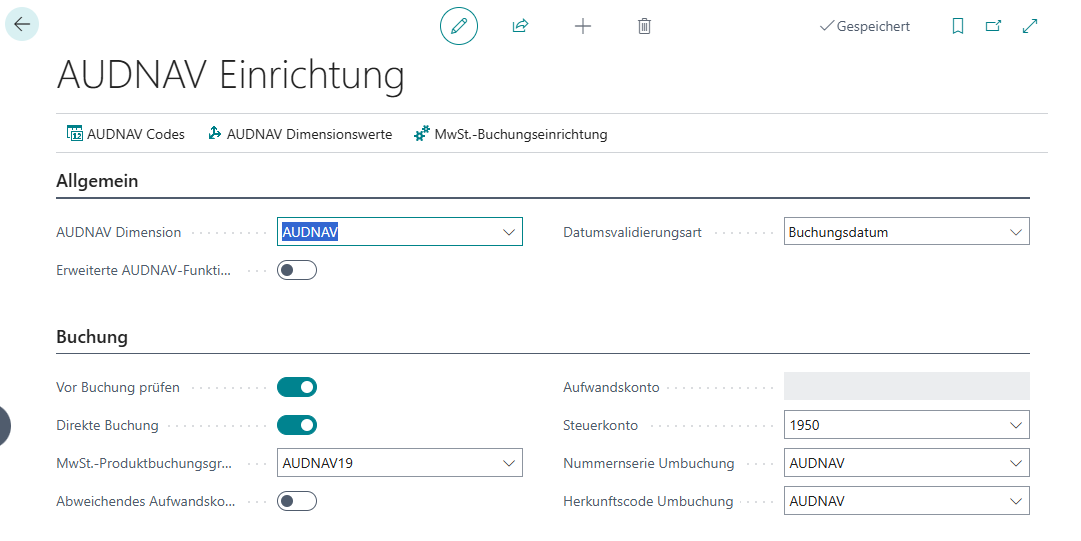This screenshot has width=1081, height=541.
Task: Click the Aufwandskonto label
Action: tap(611, 387)
